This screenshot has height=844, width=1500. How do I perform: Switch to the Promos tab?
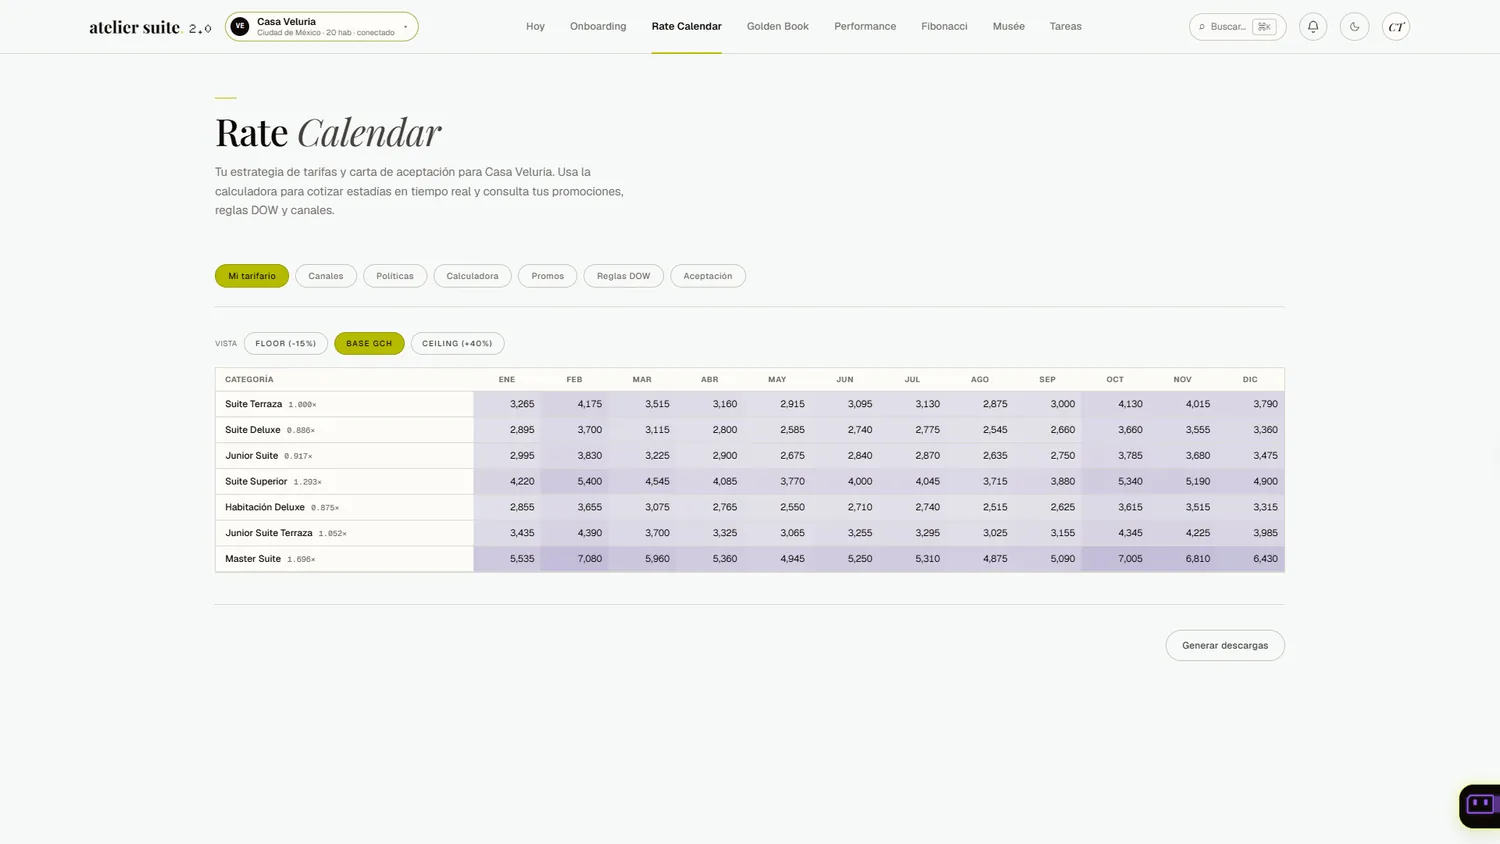click(x=548, y=276)
